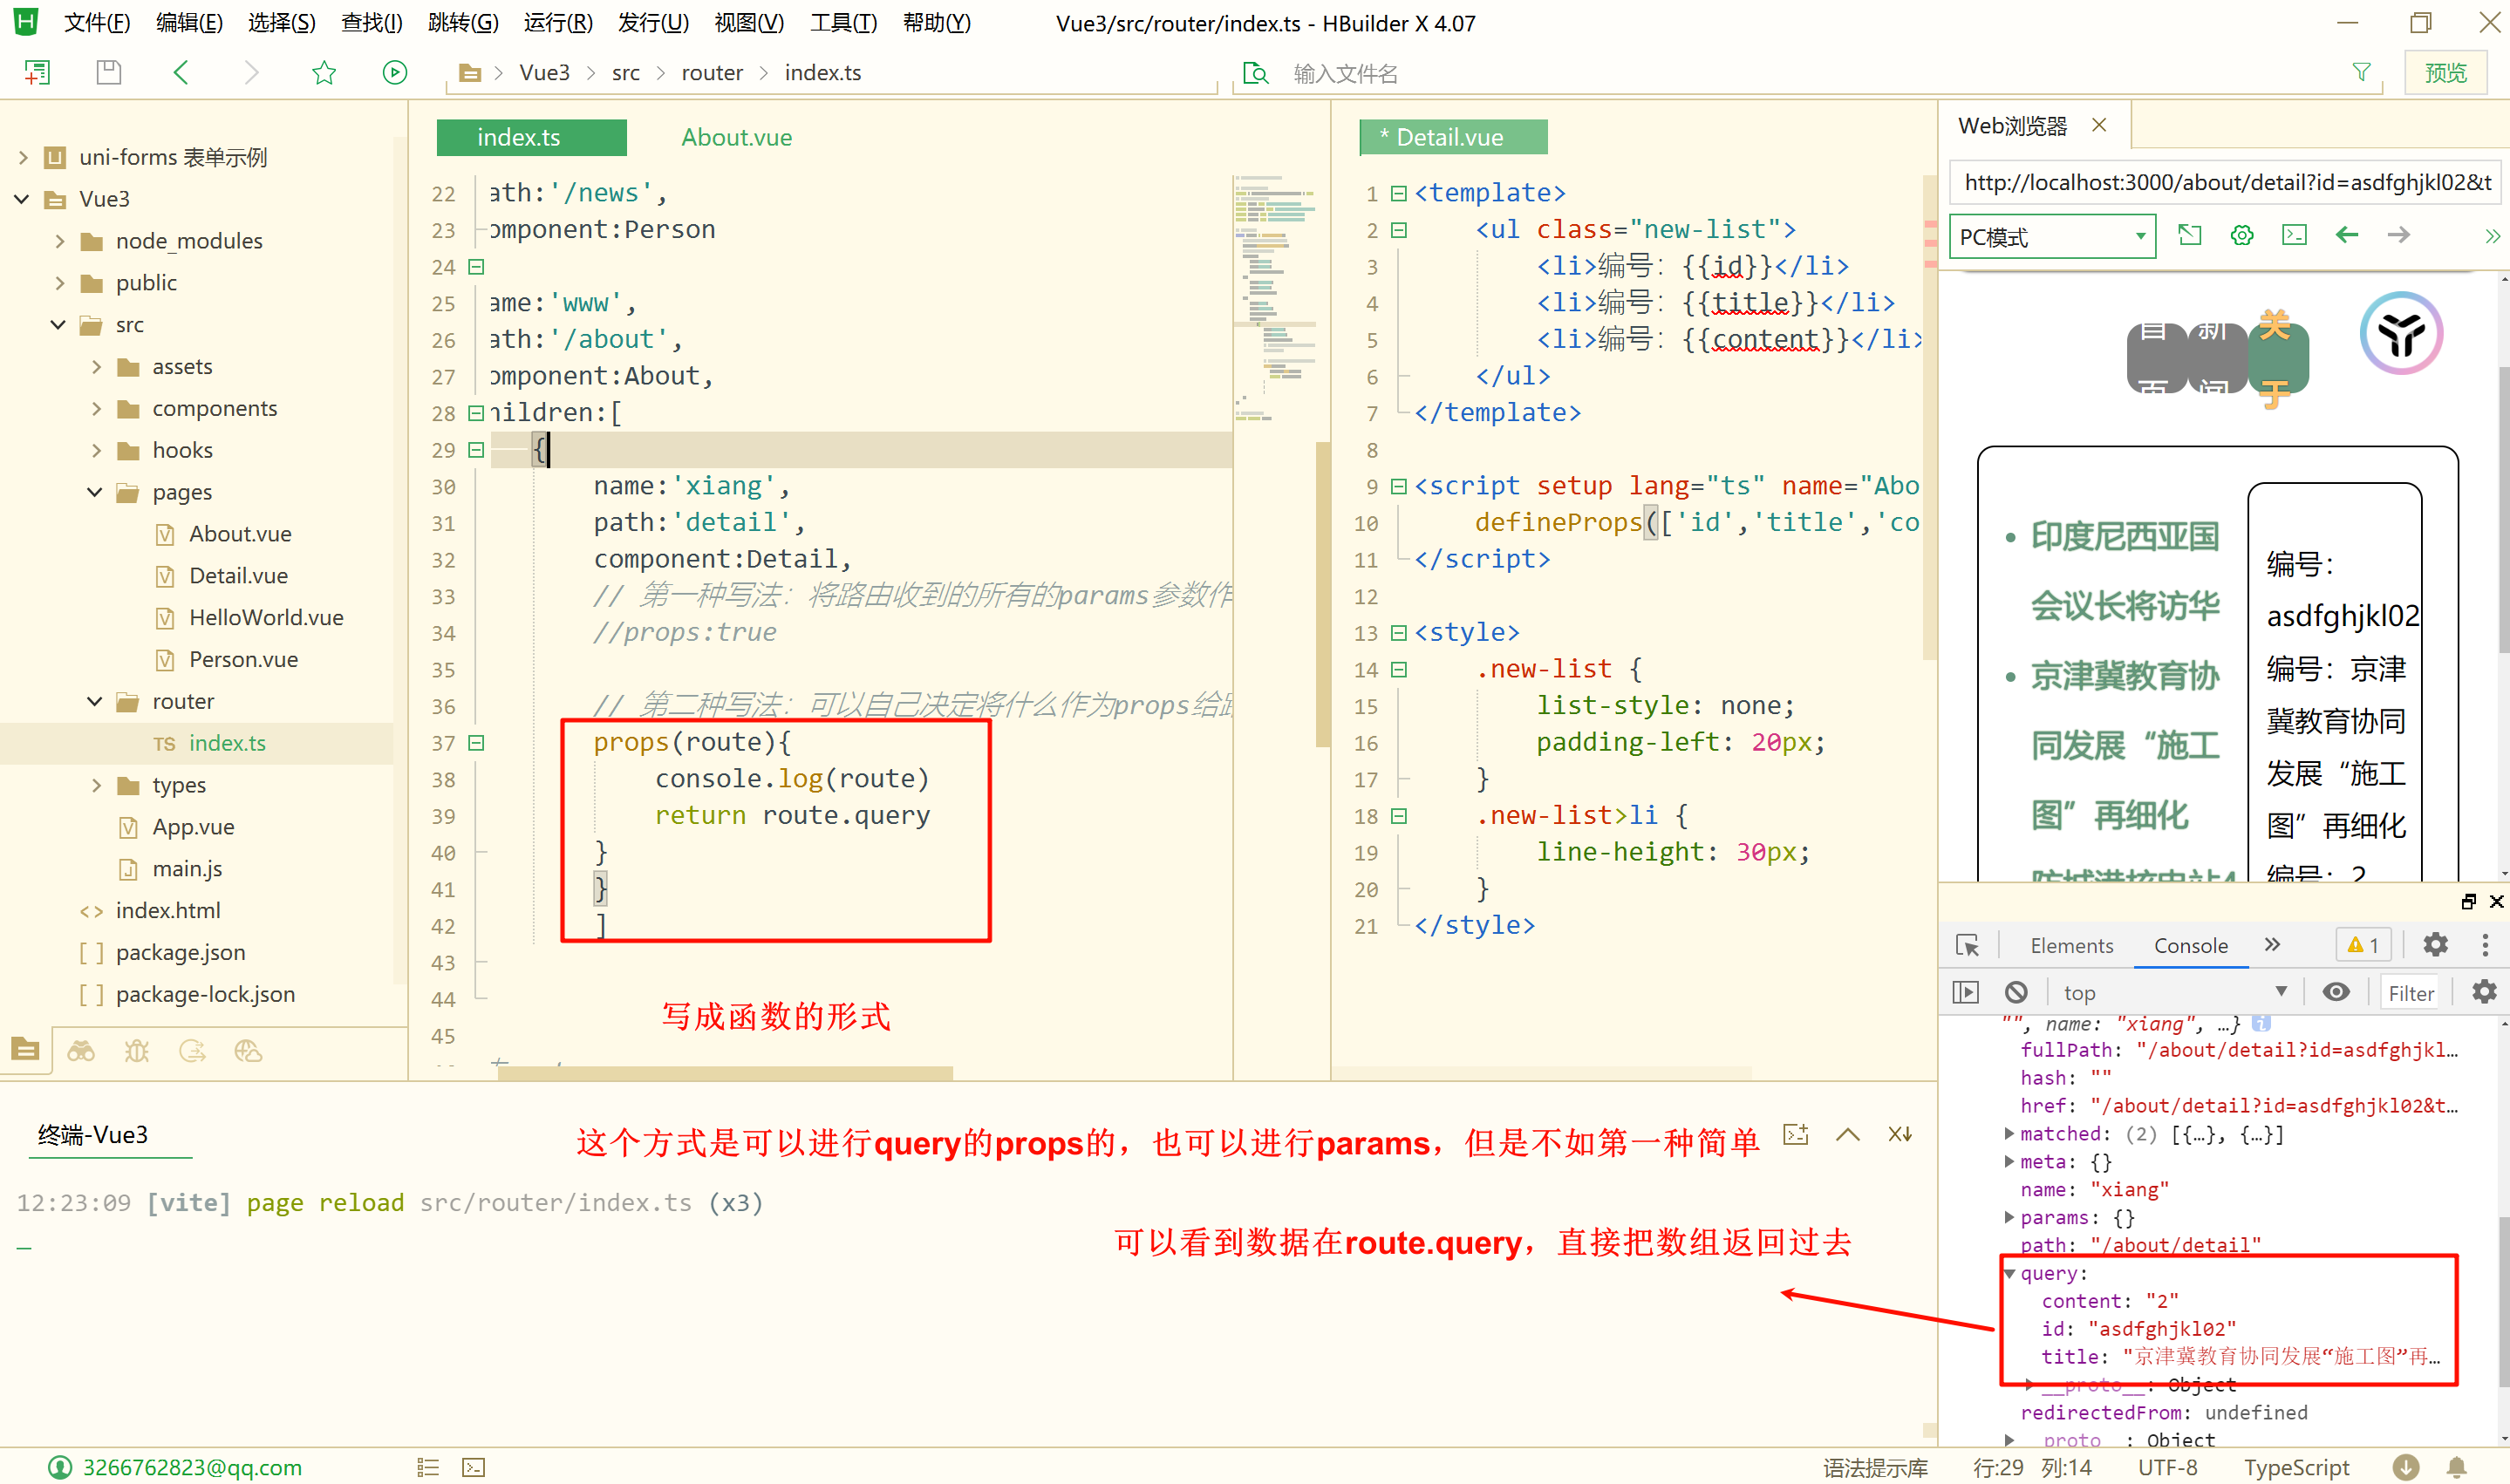This screenshot has width=2510, height=1484.
Task: Click the clear console icon
Action: 2016,991
